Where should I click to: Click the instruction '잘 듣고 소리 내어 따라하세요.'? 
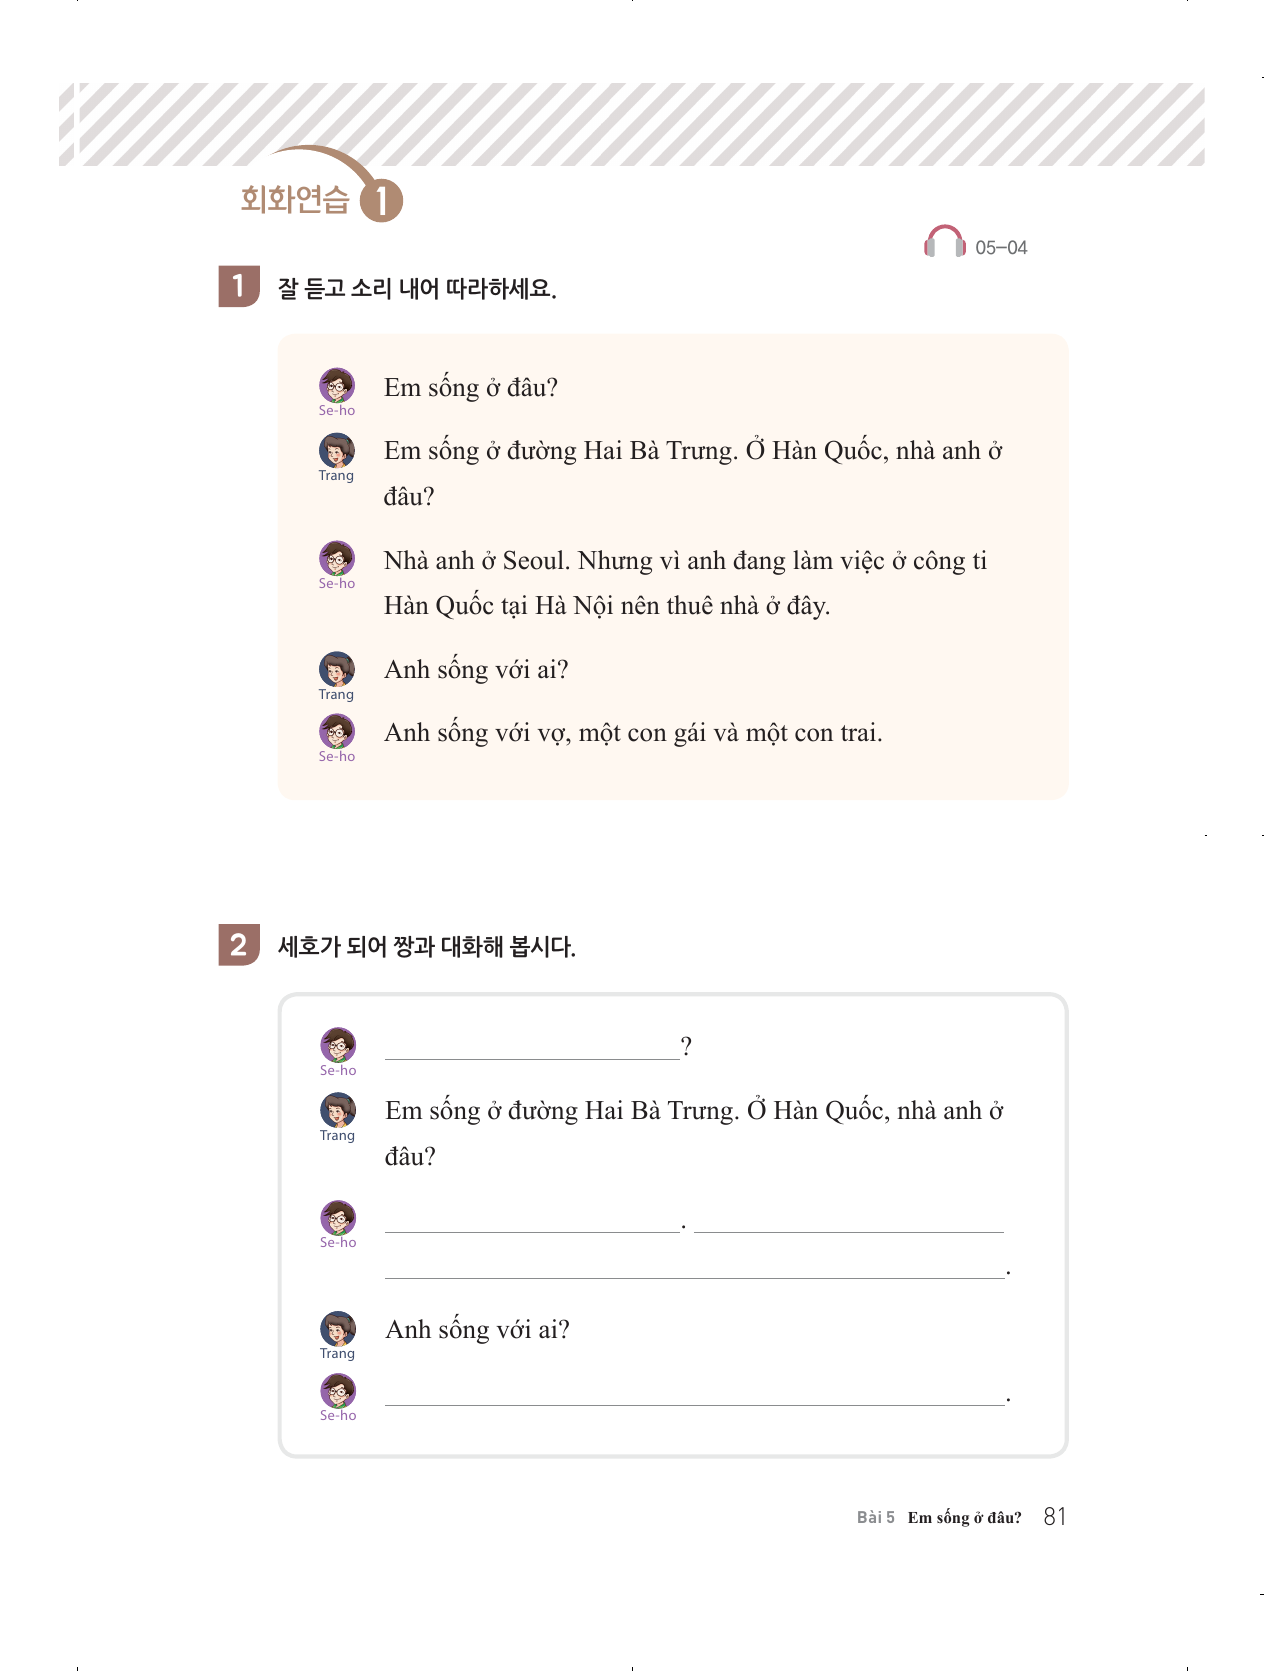coord(417,289)
